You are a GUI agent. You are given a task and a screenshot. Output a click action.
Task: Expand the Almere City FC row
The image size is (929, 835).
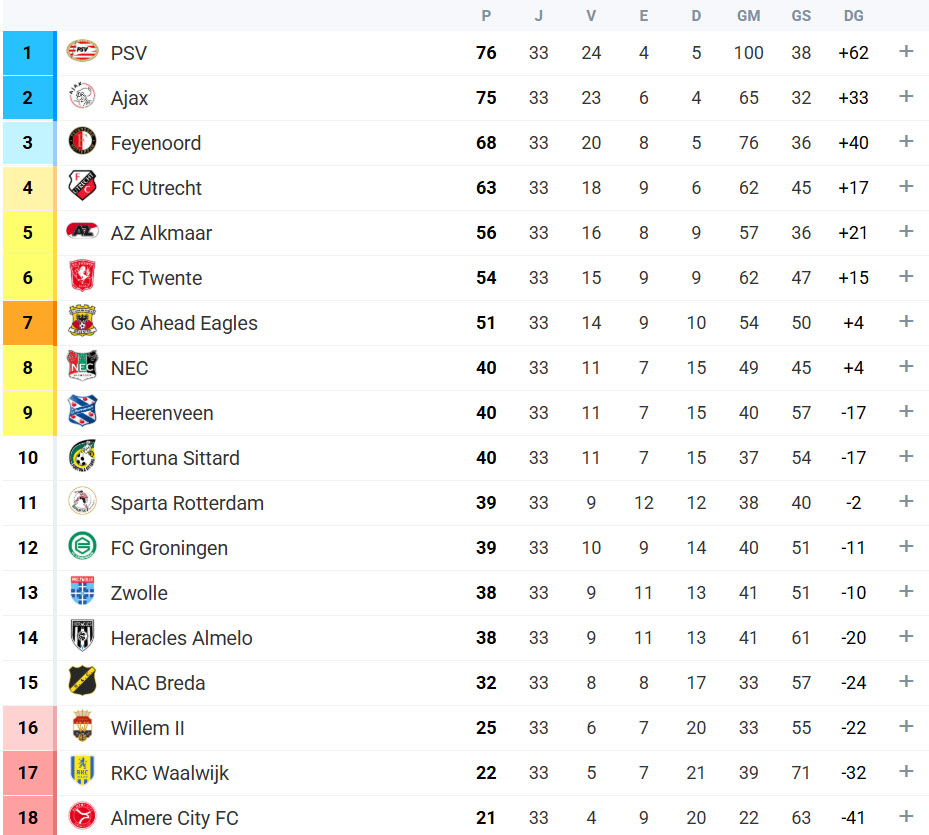[x=906, y=817]
